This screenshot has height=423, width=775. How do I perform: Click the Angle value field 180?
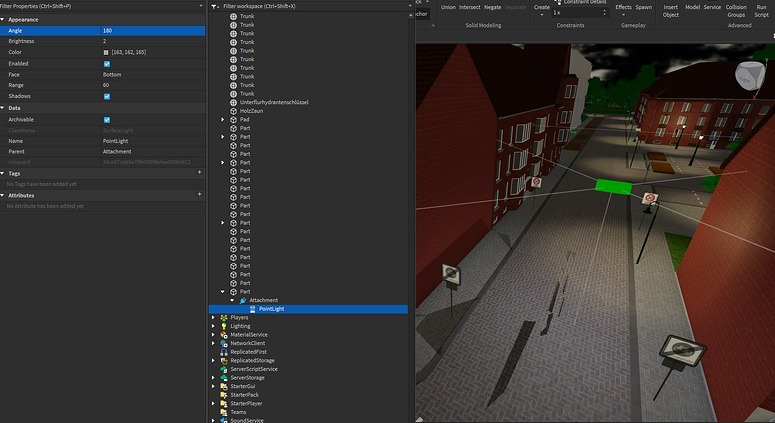coord(153,31)
